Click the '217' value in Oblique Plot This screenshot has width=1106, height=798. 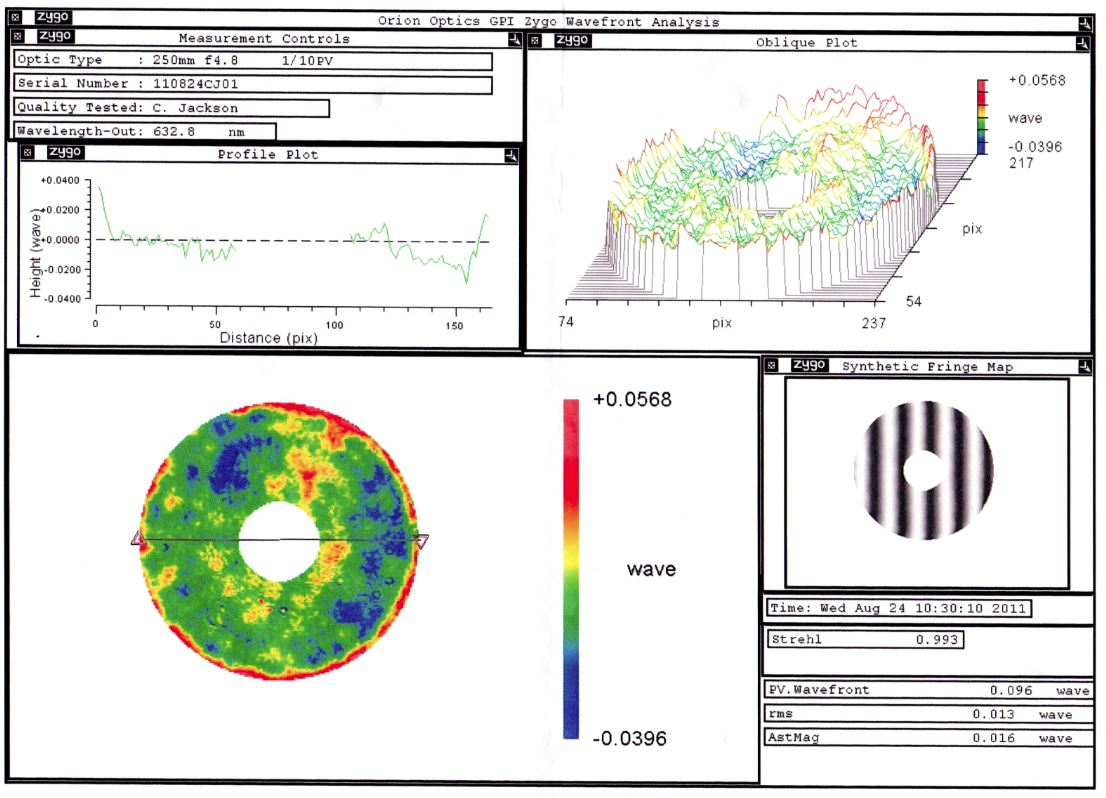[1021, 163]
